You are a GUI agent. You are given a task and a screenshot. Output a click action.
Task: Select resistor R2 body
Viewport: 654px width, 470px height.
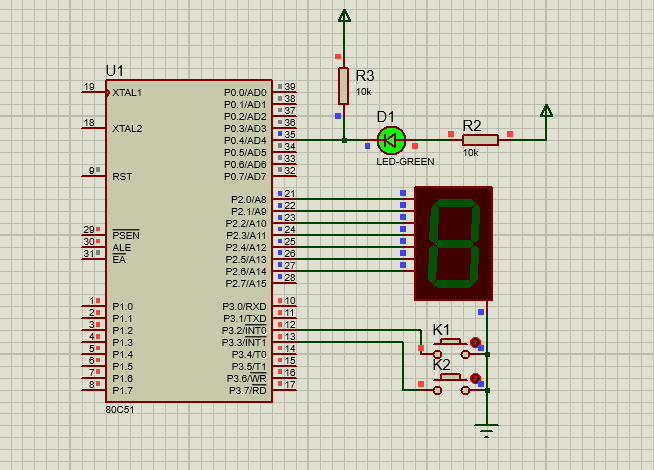[480, 140]
